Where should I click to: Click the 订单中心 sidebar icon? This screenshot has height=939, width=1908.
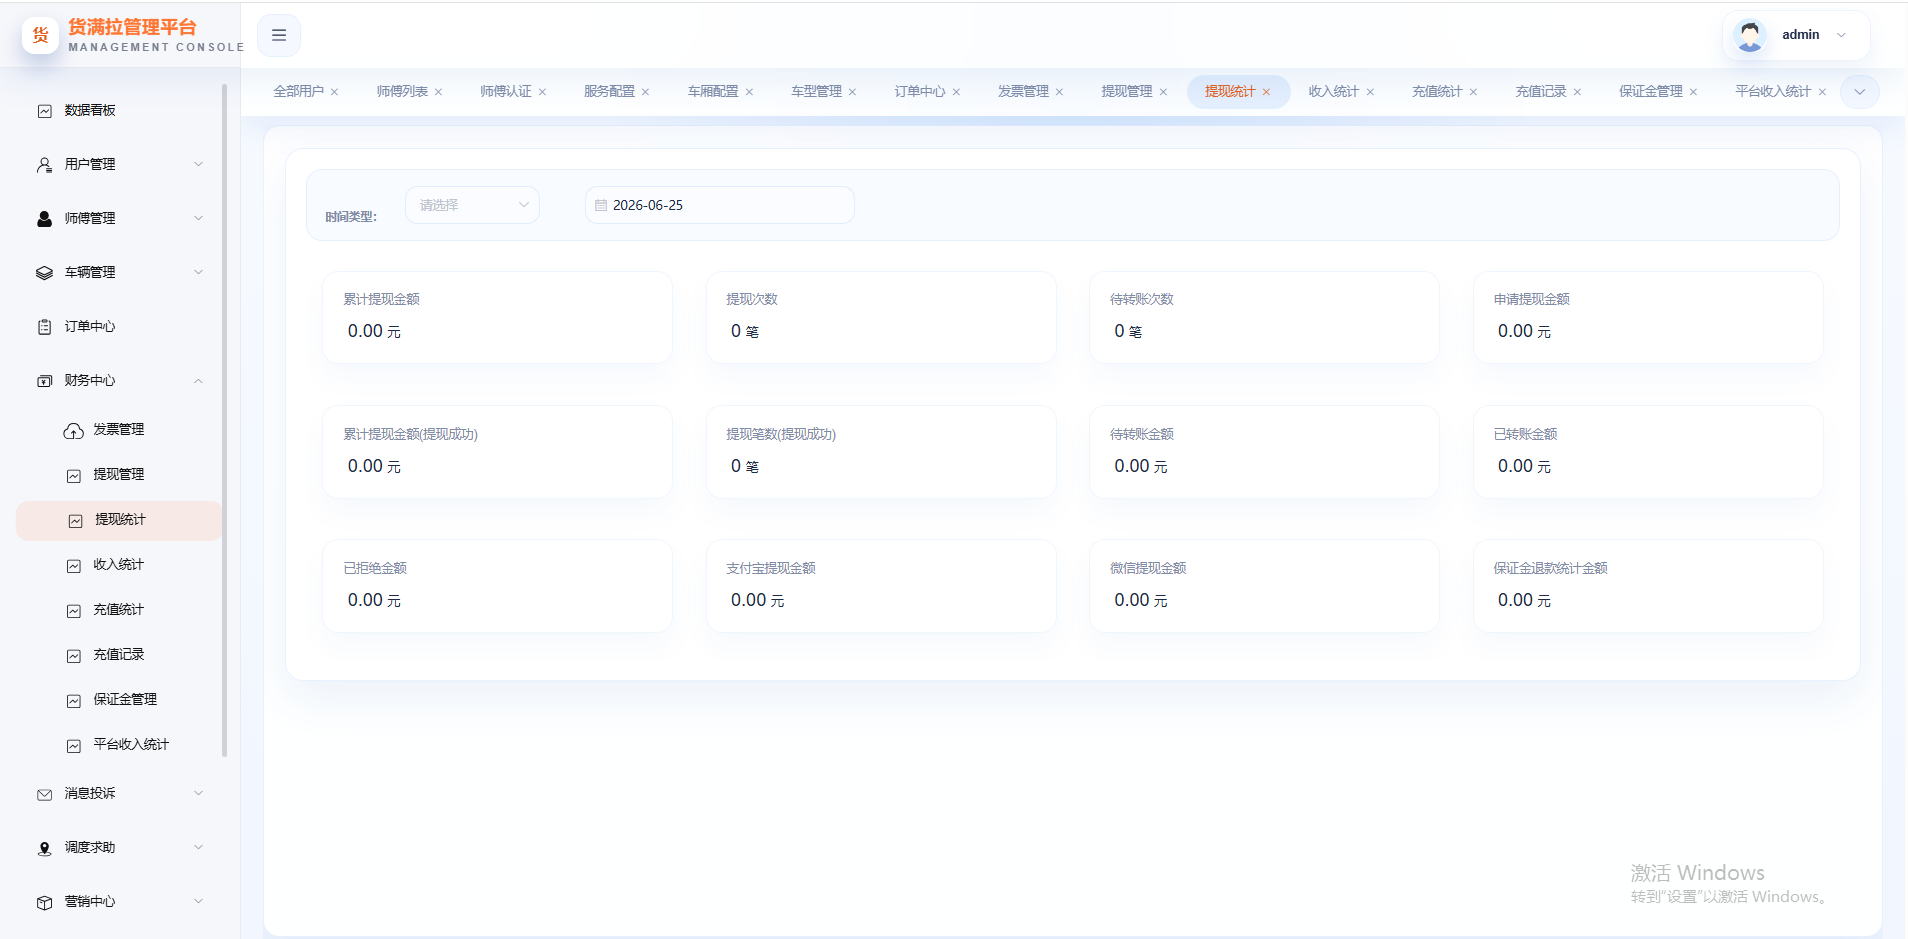pyautogui.click(x=44, y=327)
